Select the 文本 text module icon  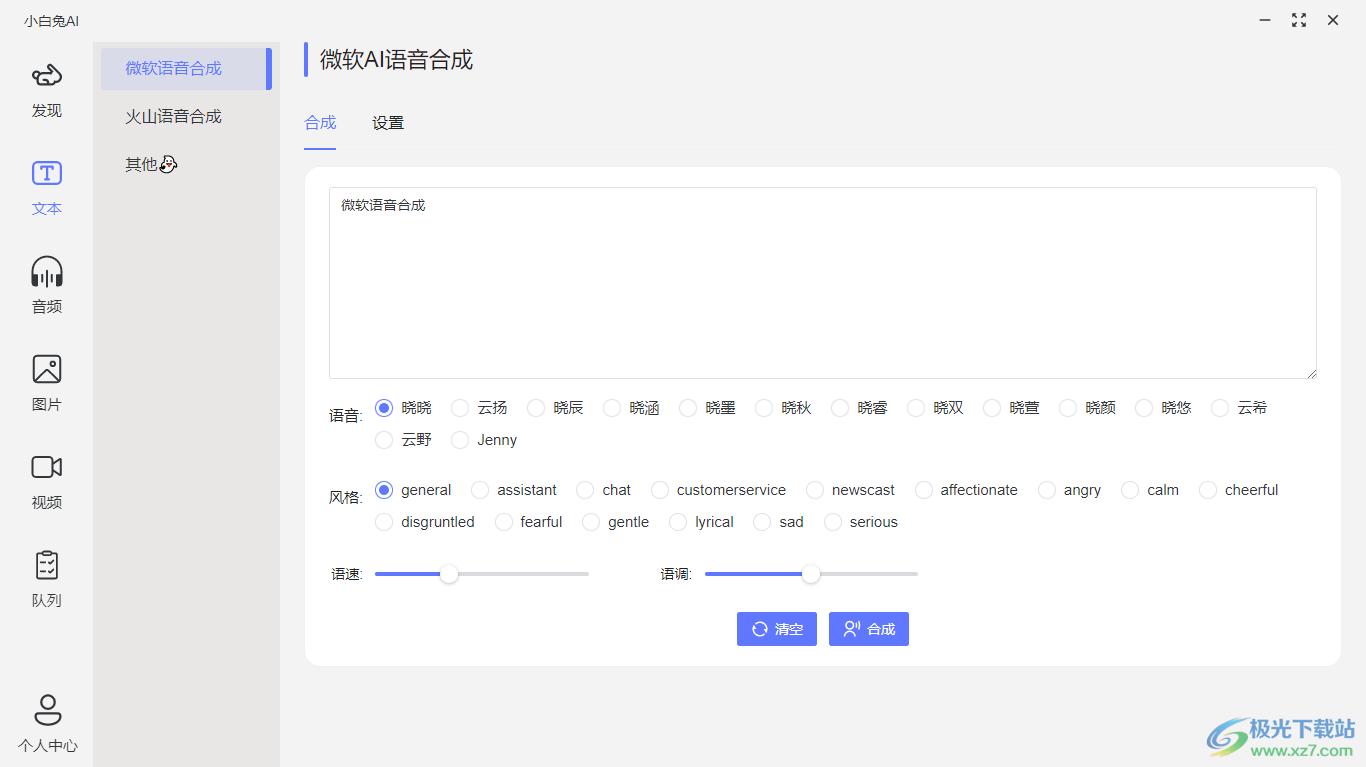pos(47,173)
